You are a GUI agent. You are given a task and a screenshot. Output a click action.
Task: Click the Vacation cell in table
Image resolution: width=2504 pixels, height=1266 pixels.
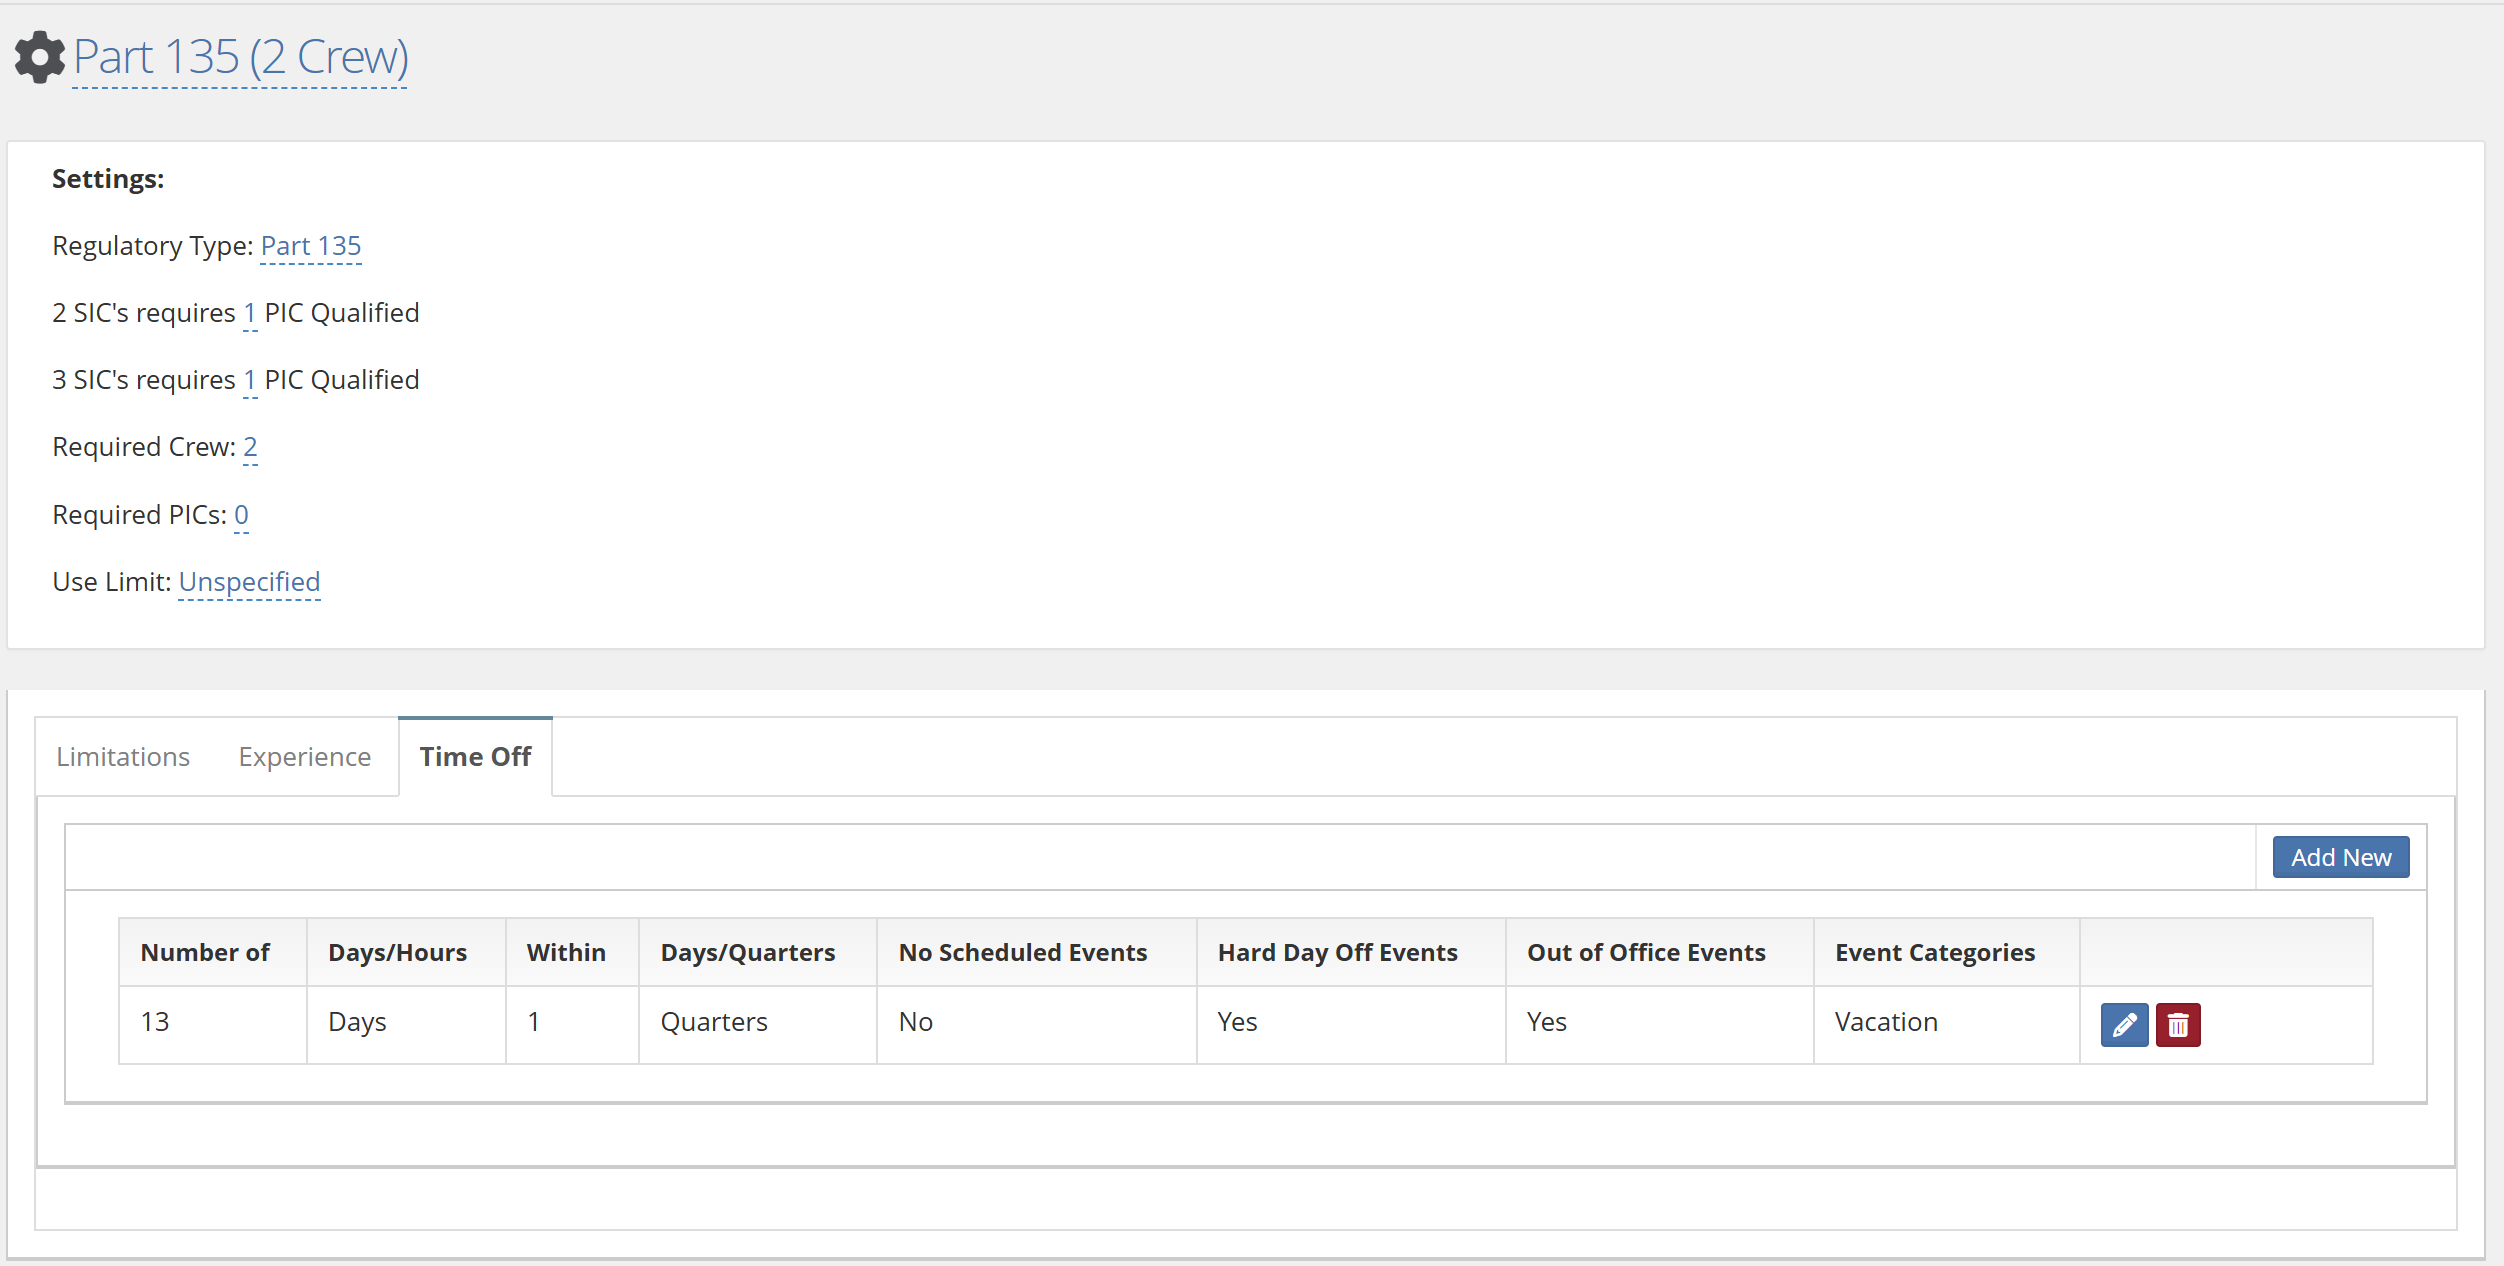pyautogui.click(x=1886, y=1022)
